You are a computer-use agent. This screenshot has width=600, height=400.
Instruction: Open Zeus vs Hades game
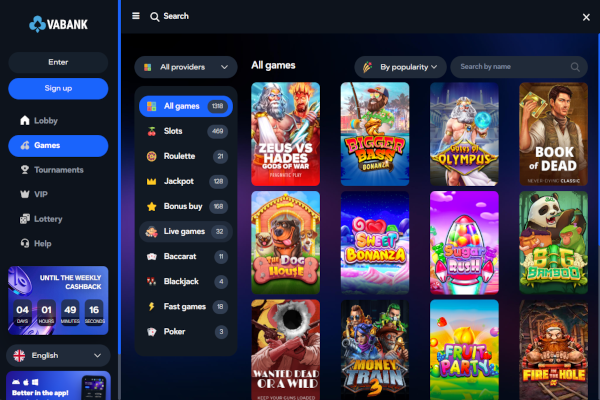[x=285, y=134]
